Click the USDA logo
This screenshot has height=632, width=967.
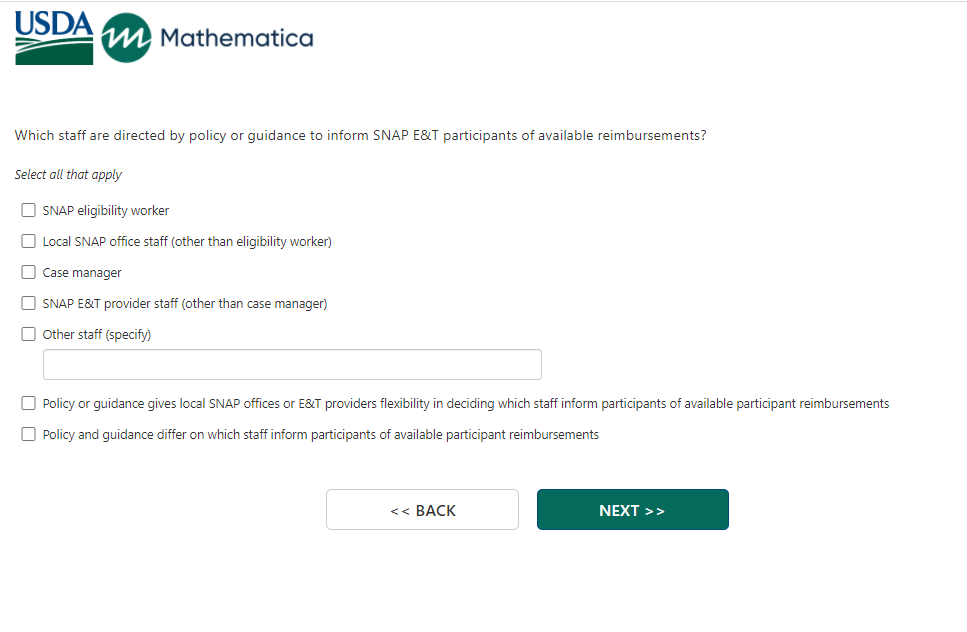pos(54,38)
